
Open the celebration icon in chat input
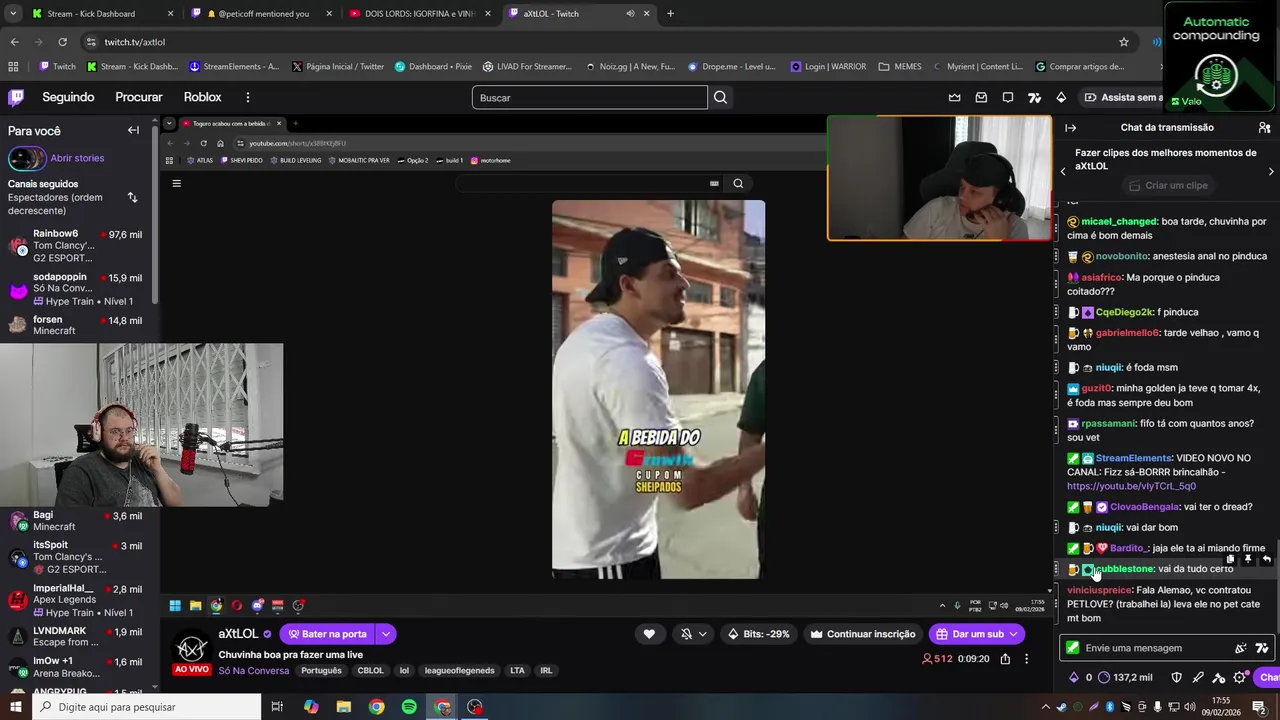click(1241, 648)
